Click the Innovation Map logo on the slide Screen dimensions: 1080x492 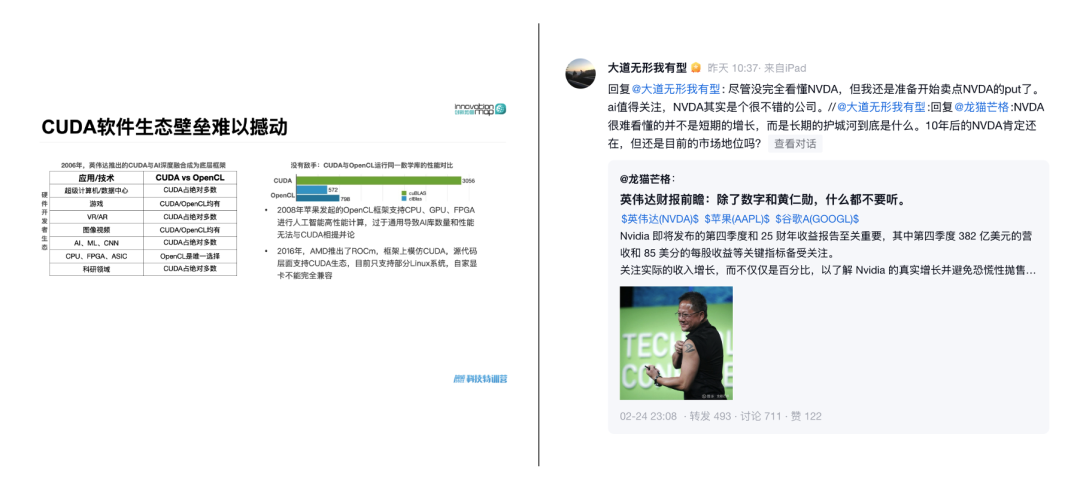pos(480,108)
